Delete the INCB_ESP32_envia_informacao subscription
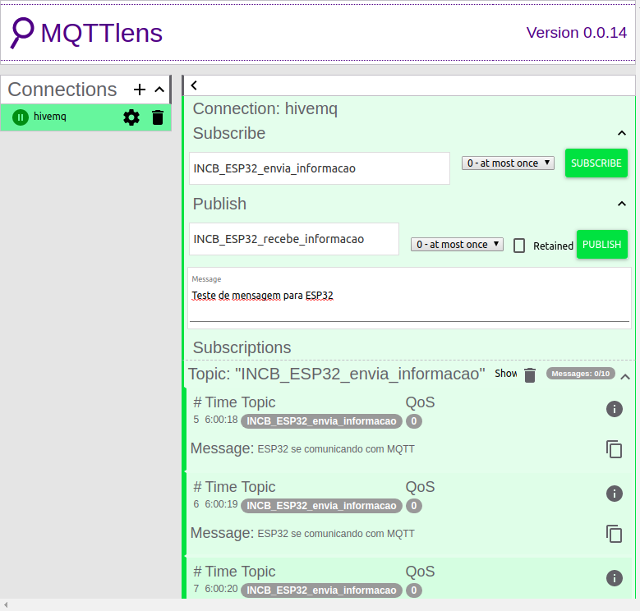The image size is (640, 611). pos(530,375)
